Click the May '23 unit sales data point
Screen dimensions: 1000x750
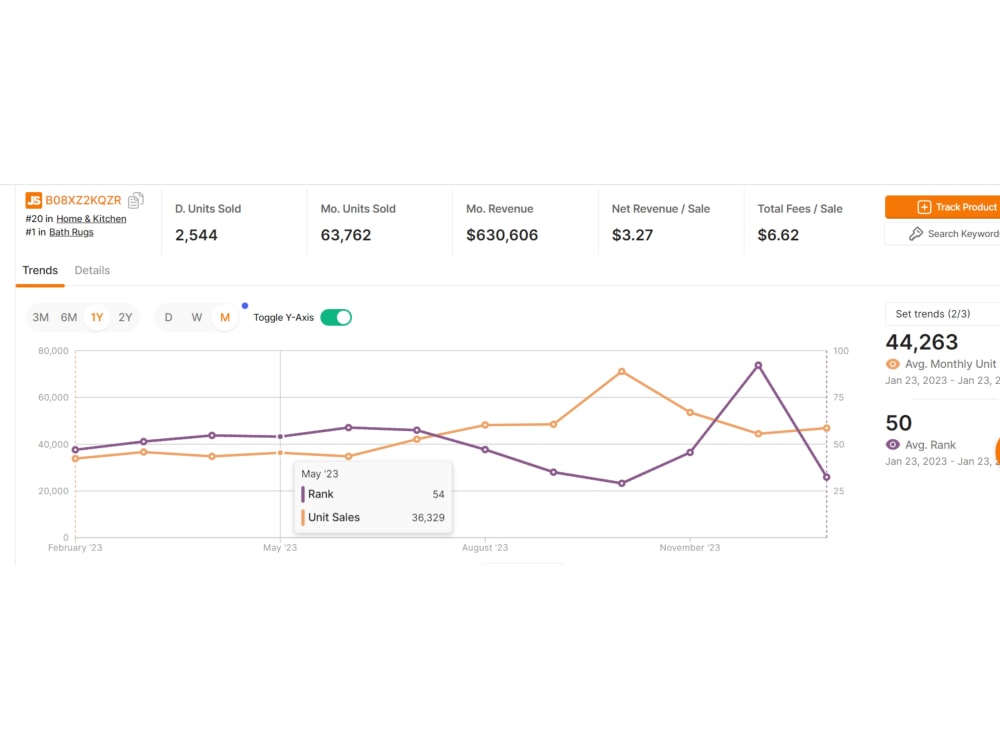pos(280,453)
